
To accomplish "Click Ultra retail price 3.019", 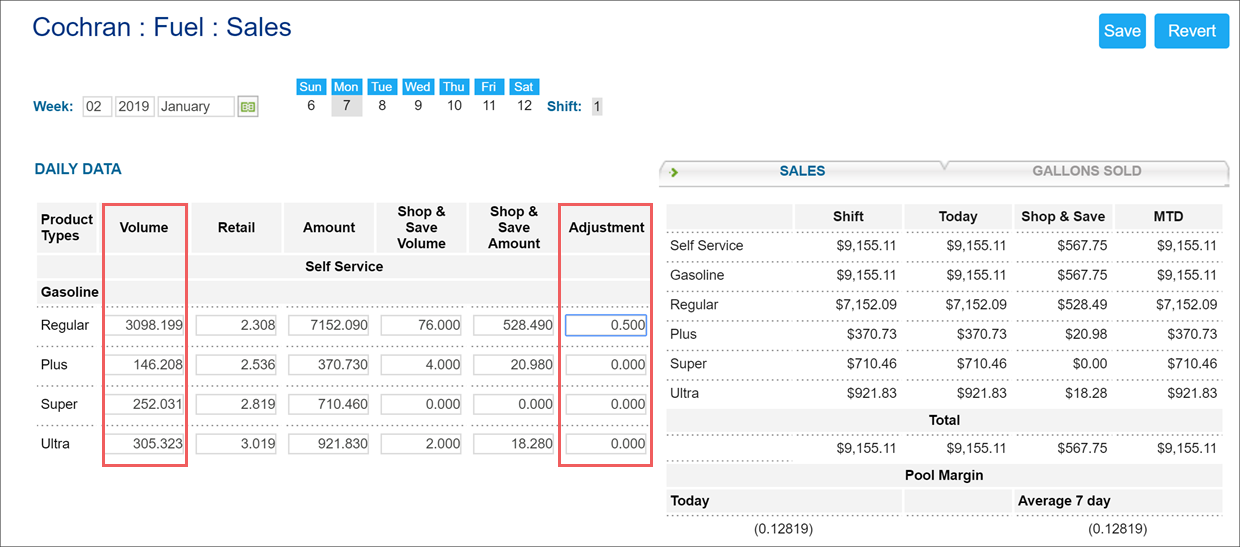I will [x=237, y=444].
